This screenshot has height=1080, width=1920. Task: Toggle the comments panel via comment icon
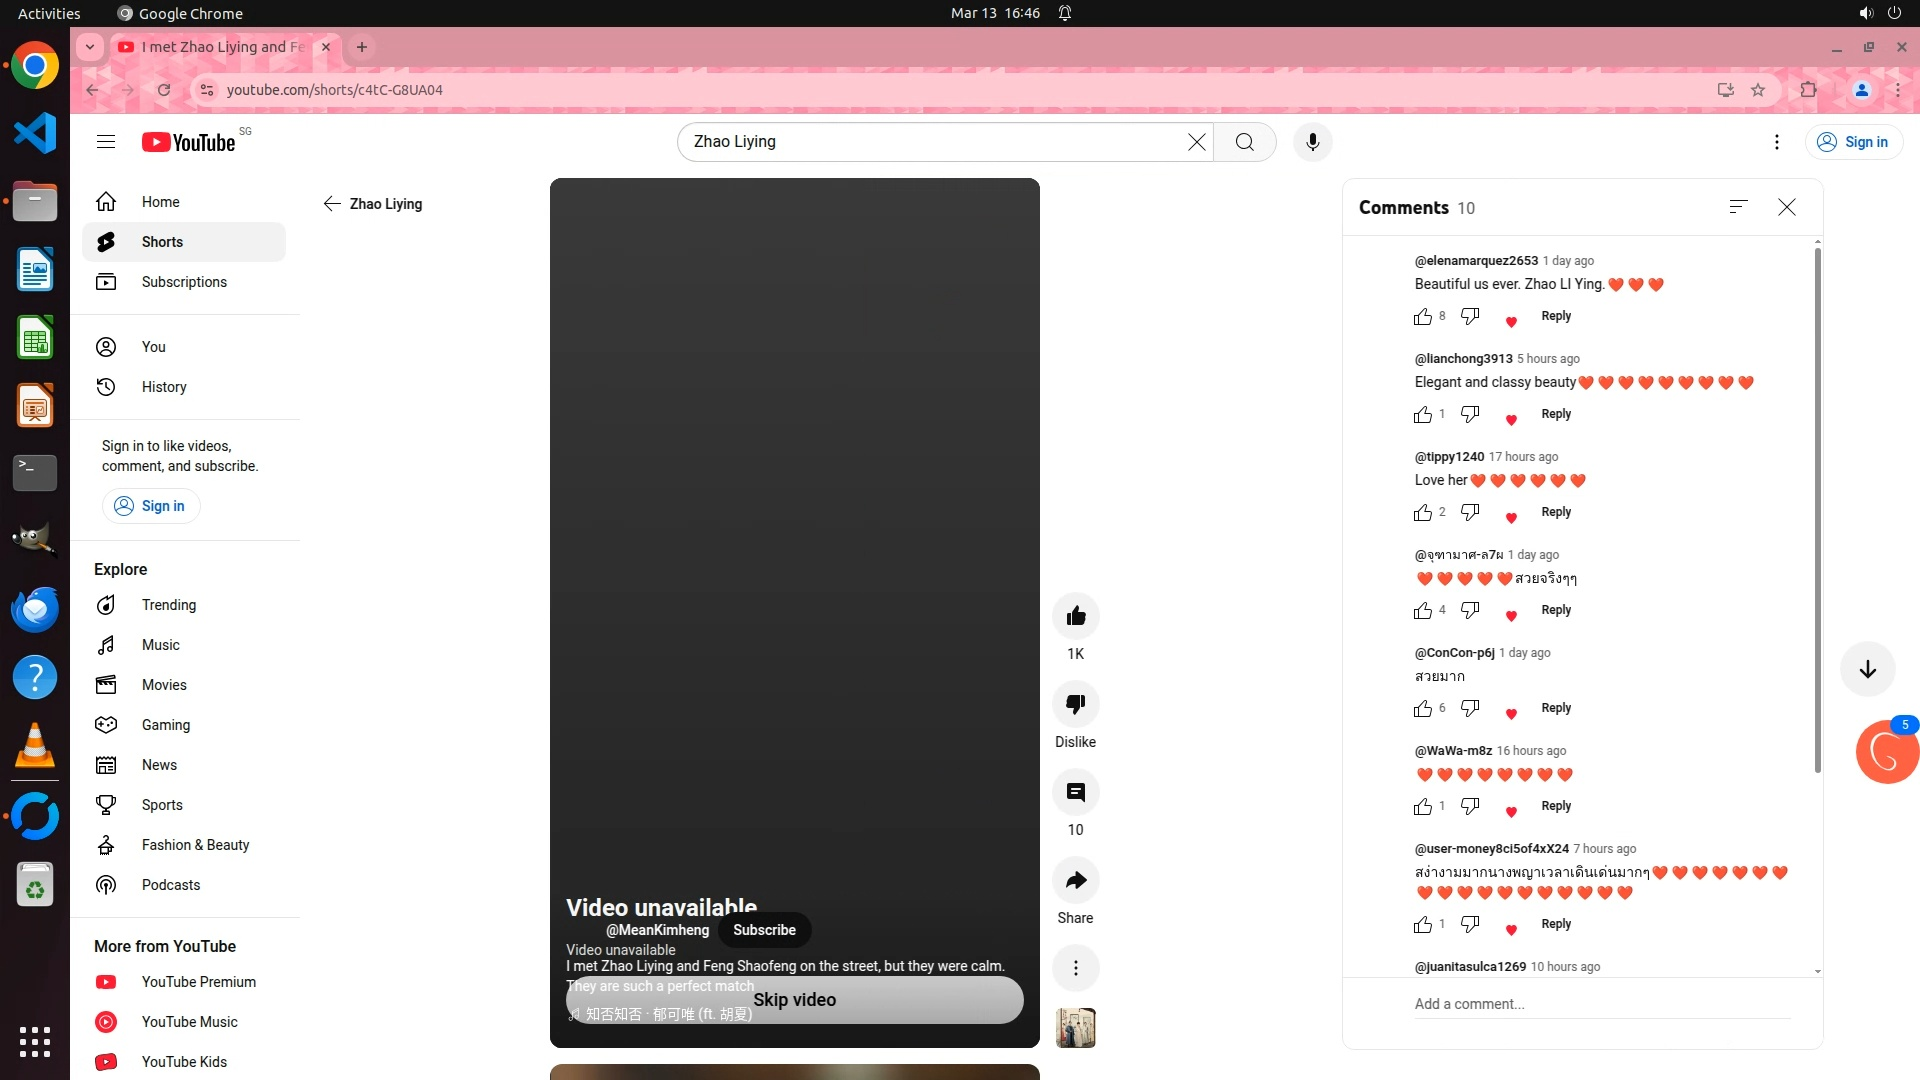pyautogui.click(x=1075, y=792)
